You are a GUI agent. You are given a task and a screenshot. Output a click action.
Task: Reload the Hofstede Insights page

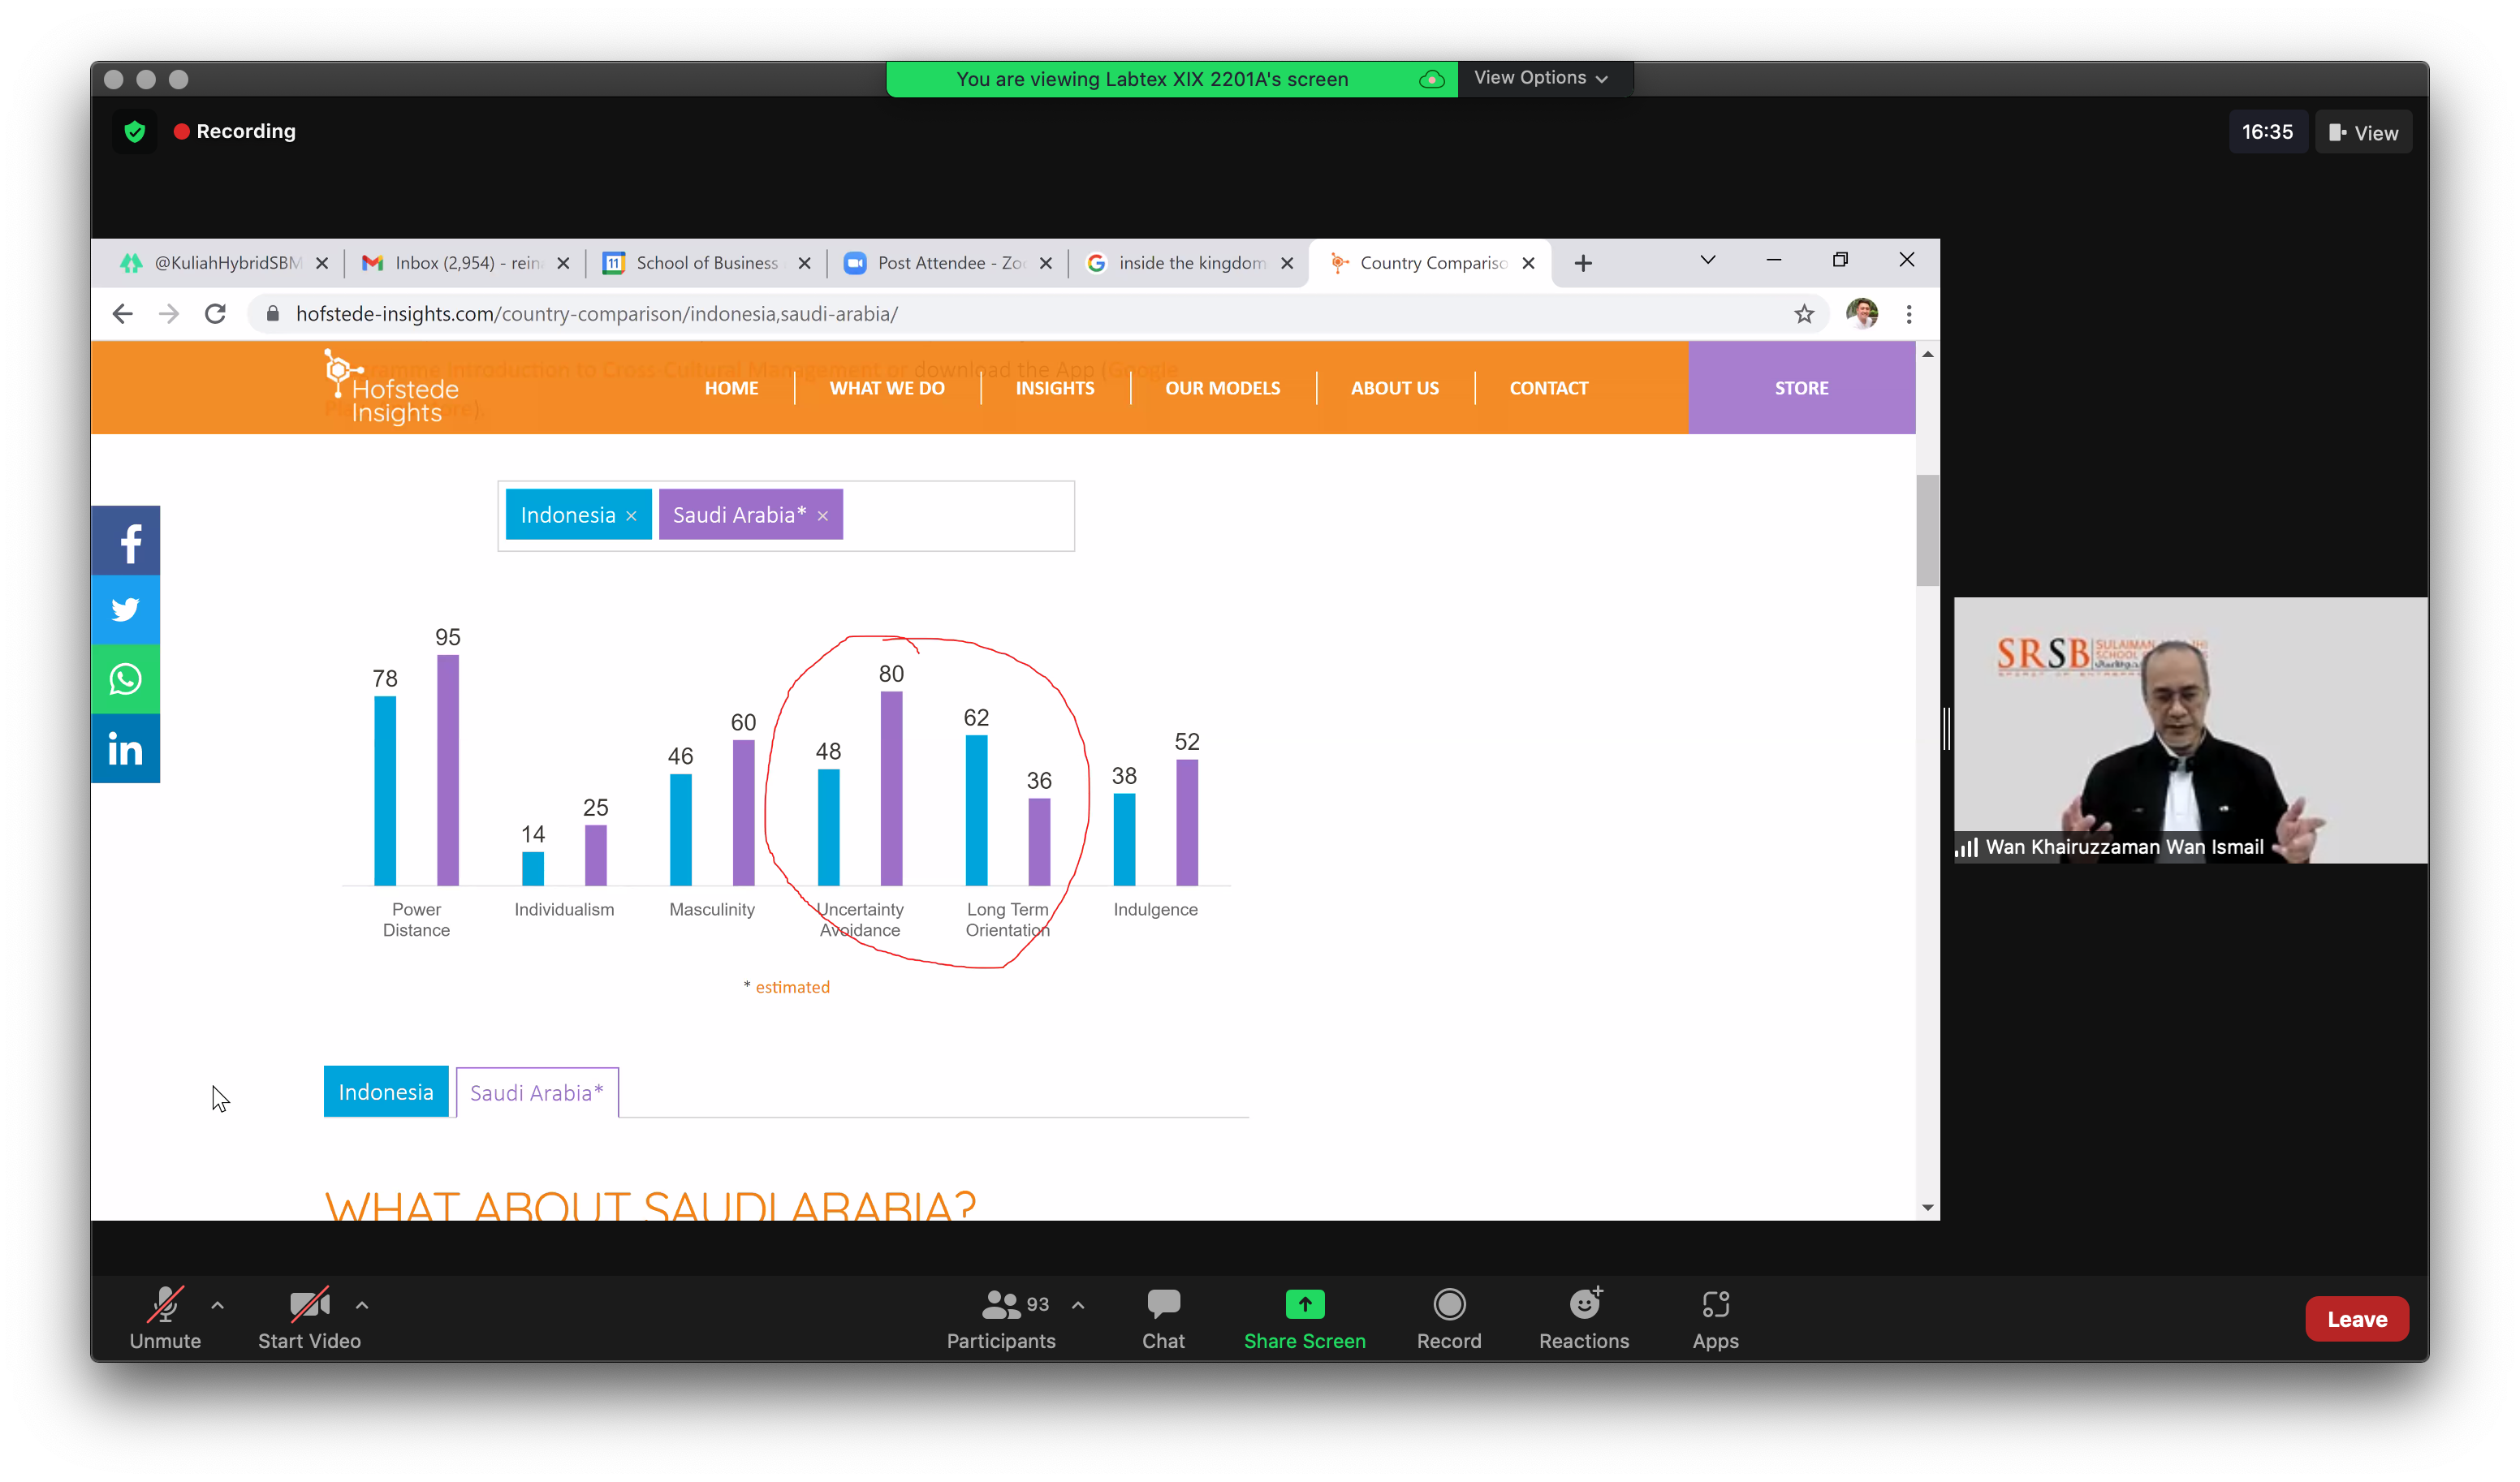click(x=215, y=314)
